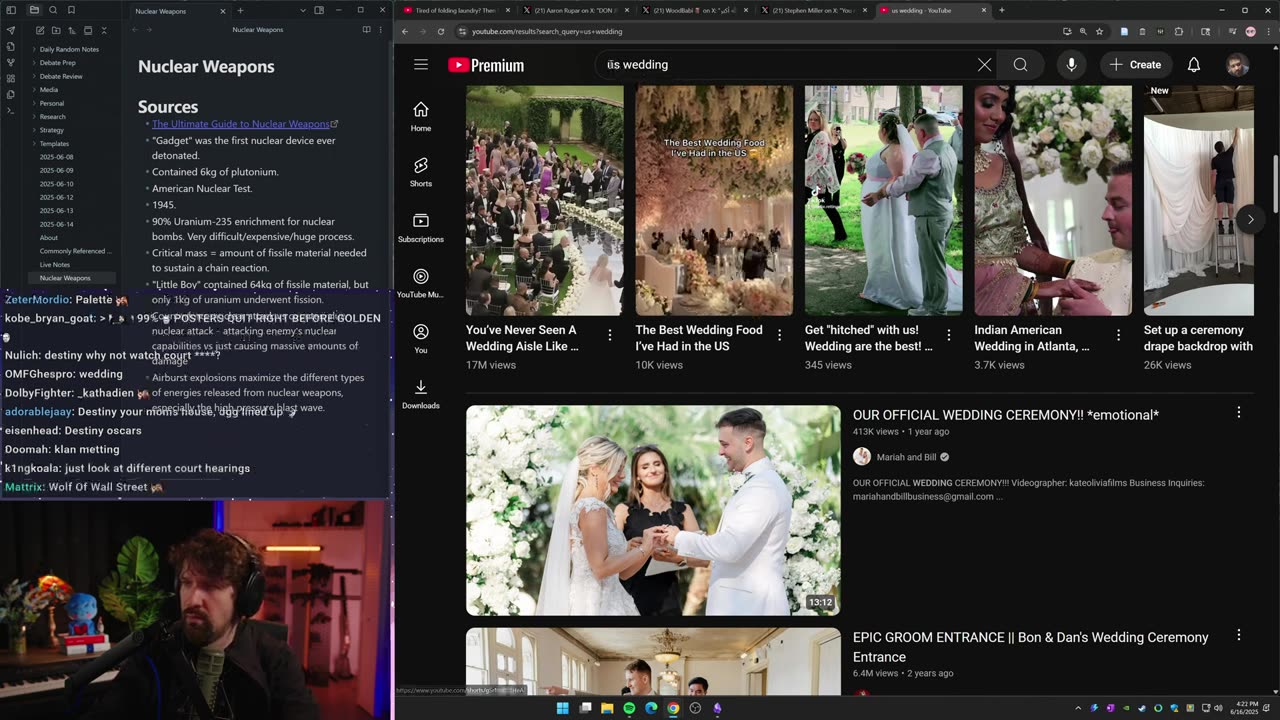Open the canvas icon in Obsidian ribbon
The image size is (1280, 720).
(x=11, y=78)
